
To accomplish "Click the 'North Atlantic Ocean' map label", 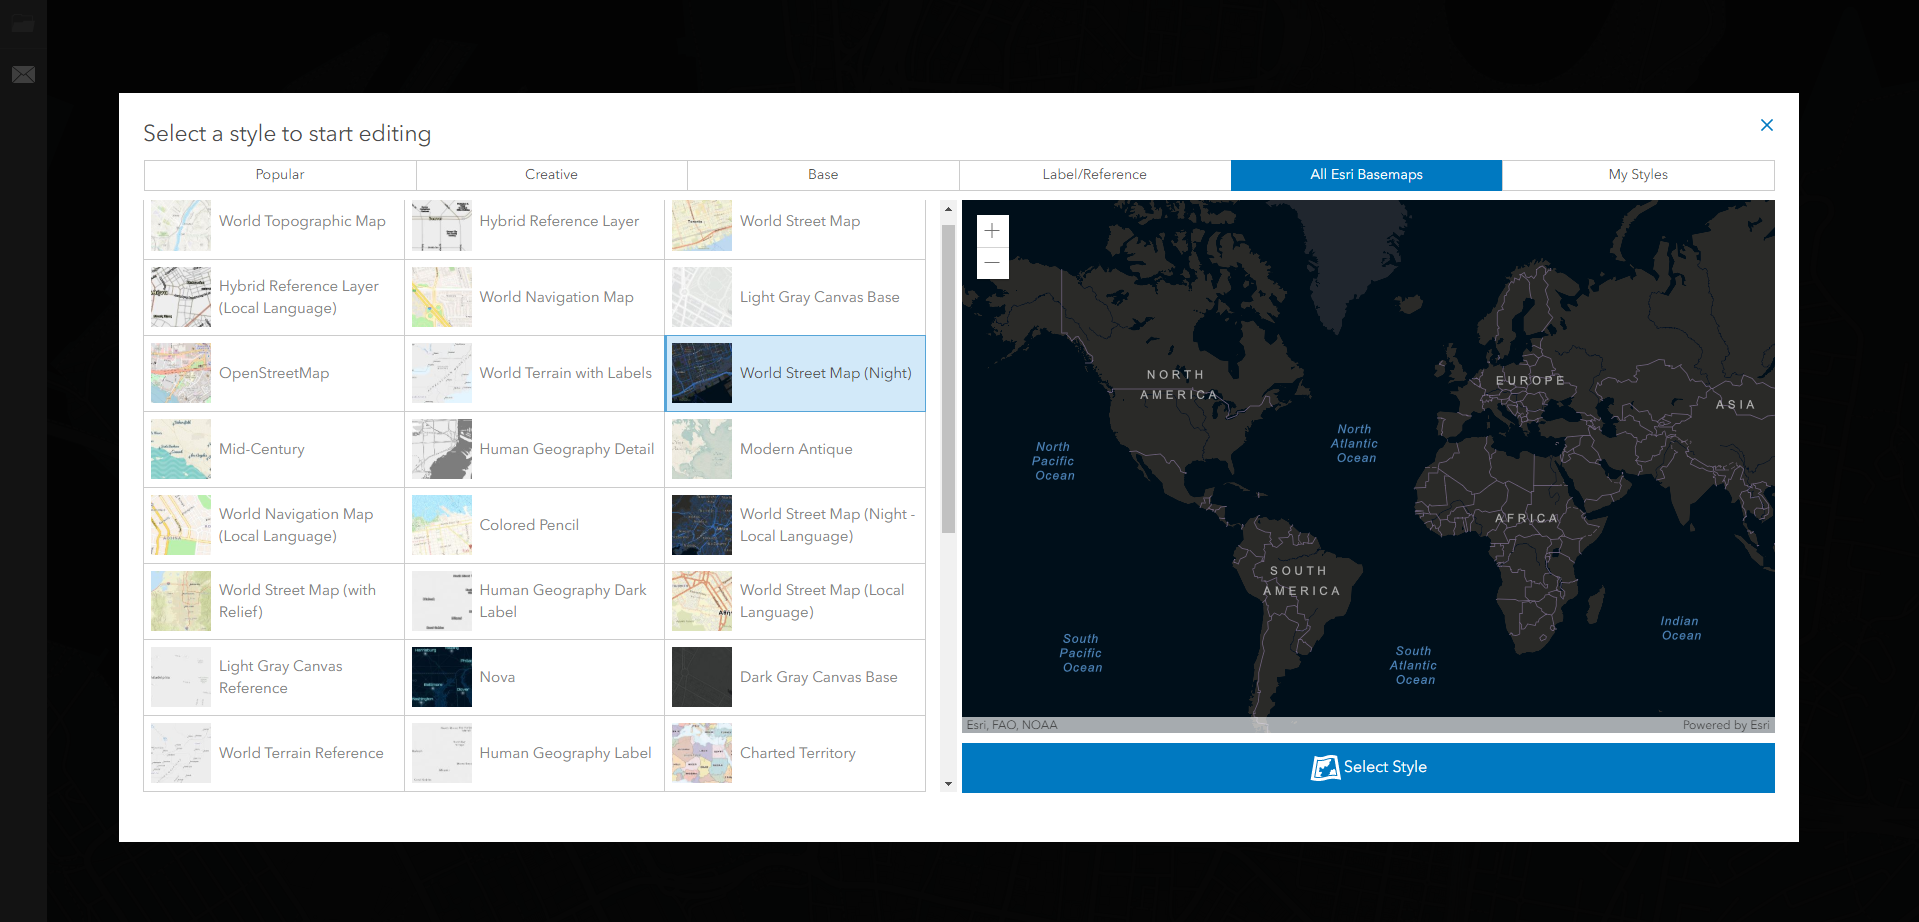I will 1355,444.
